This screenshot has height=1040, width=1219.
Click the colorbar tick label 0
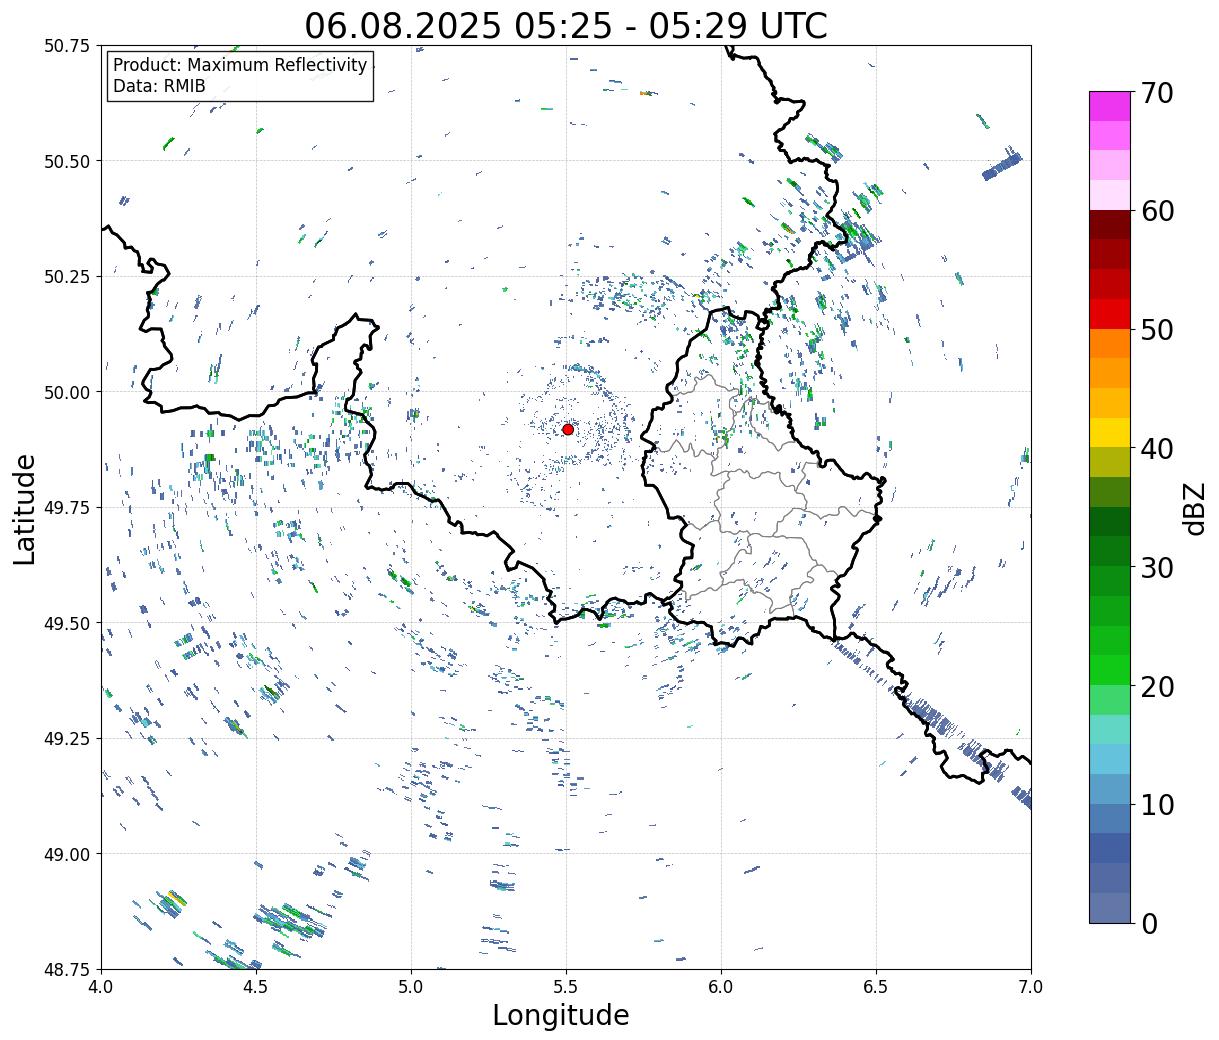click(1149, 924)
